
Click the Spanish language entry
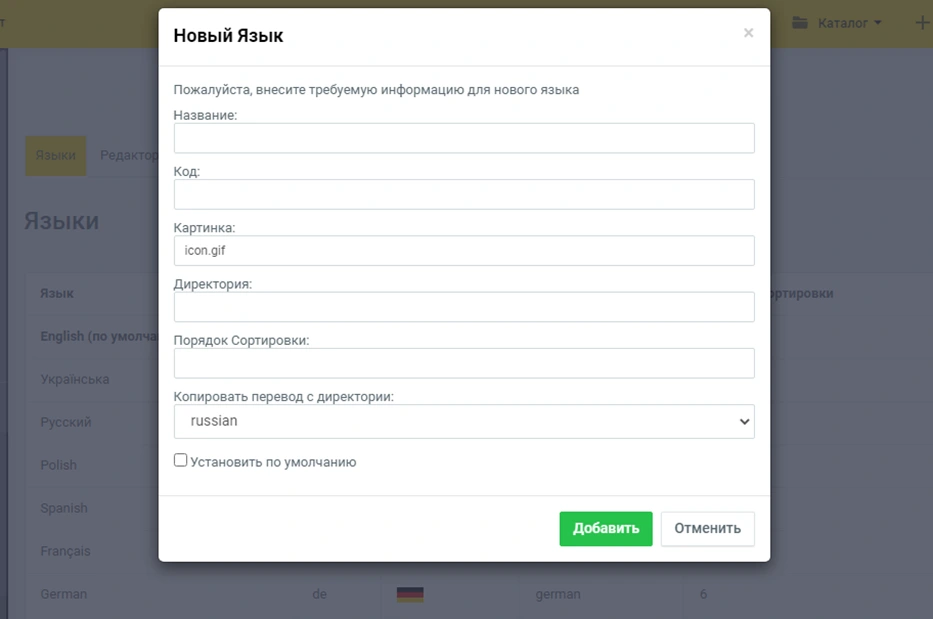[x=64, y=508]
